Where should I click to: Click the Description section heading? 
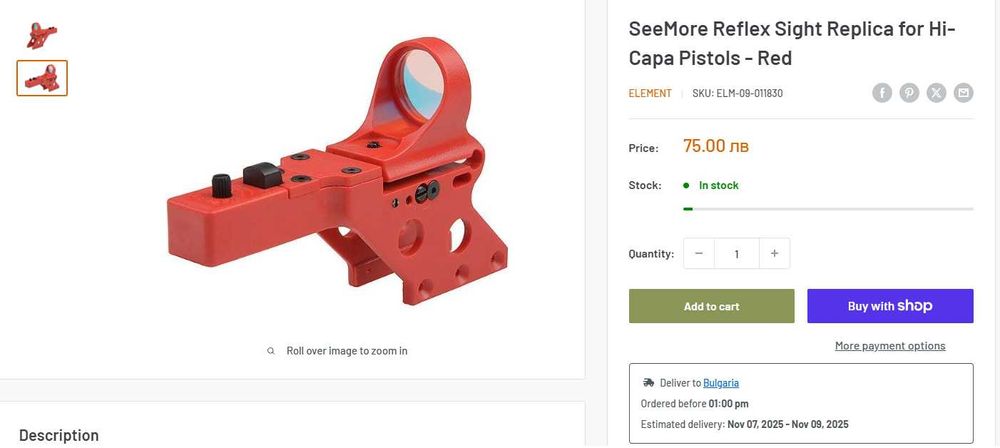pyautogui.click(x=59, y=435)
